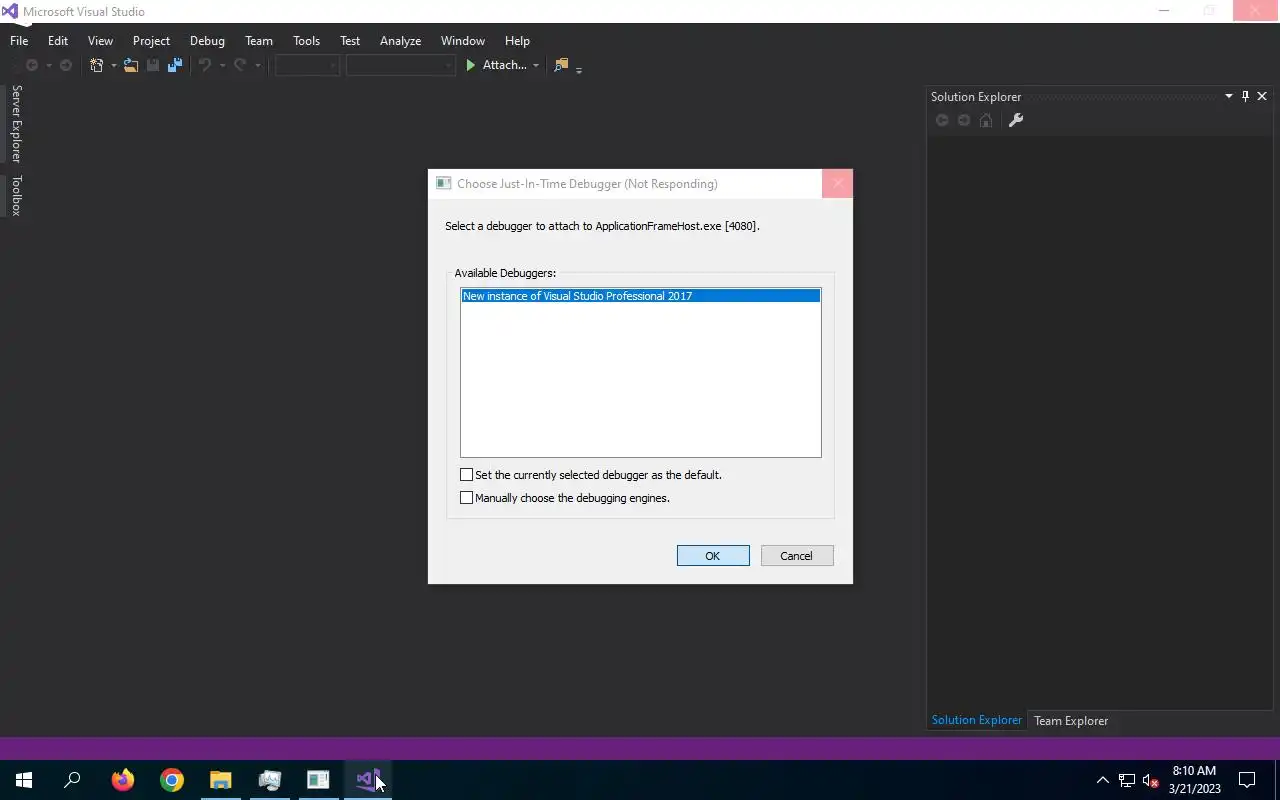Click the Navigate Backward toolbar icon
The image size is (1280, 800).
[x=32, y=65]
